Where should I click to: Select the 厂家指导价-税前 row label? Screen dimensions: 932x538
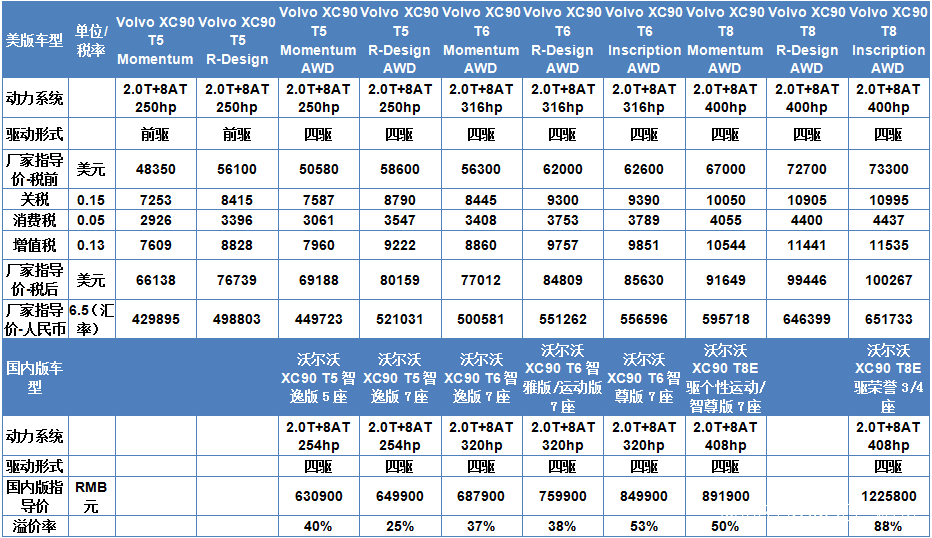(34, 169)
